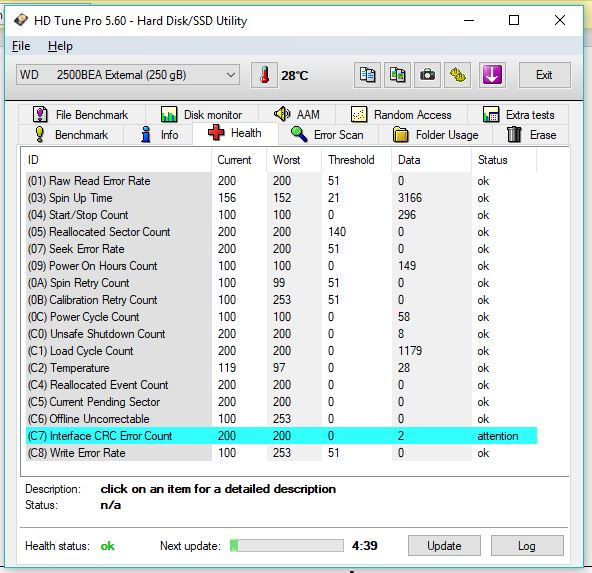Select the Health tab
This screenshot has width=592, height=573.
point(235,133)
